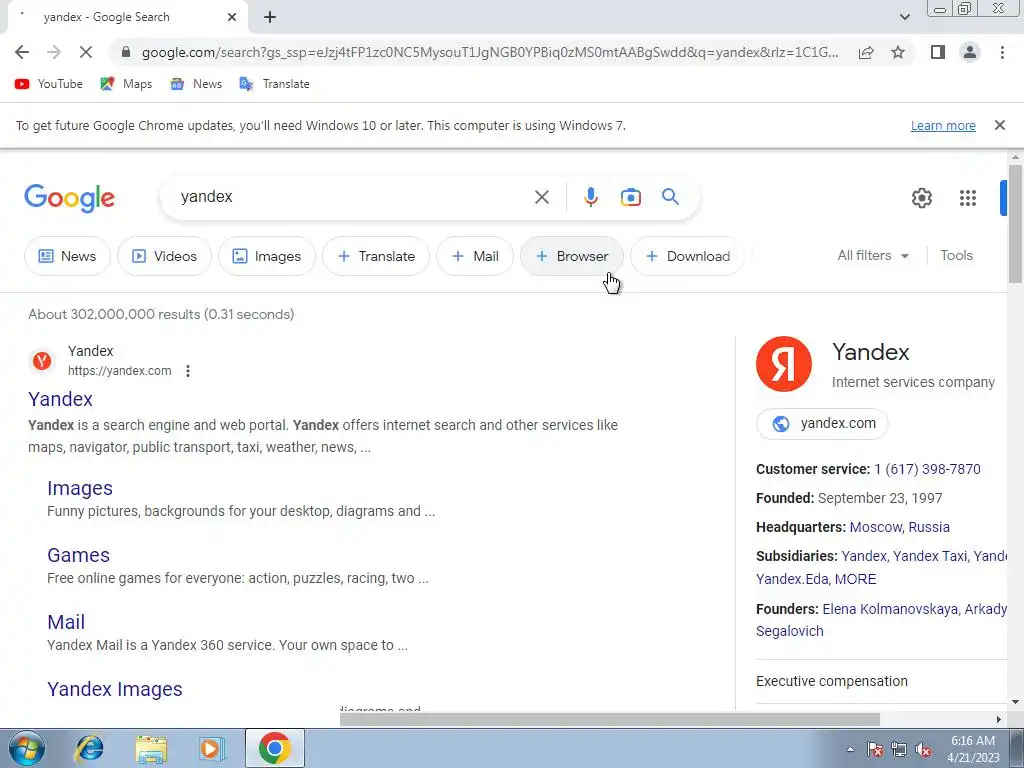Click the muted volume tray icon
Screen dimensions: 1024x768
click(x=923, y=750)
